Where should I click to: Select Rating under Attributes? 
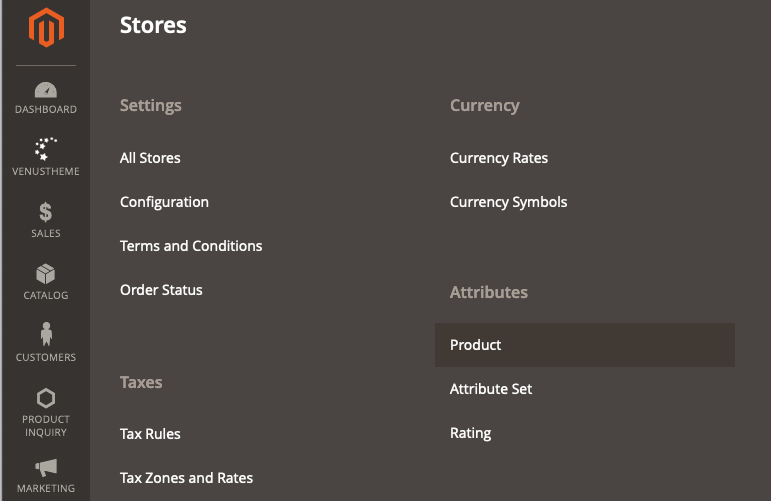471,433
